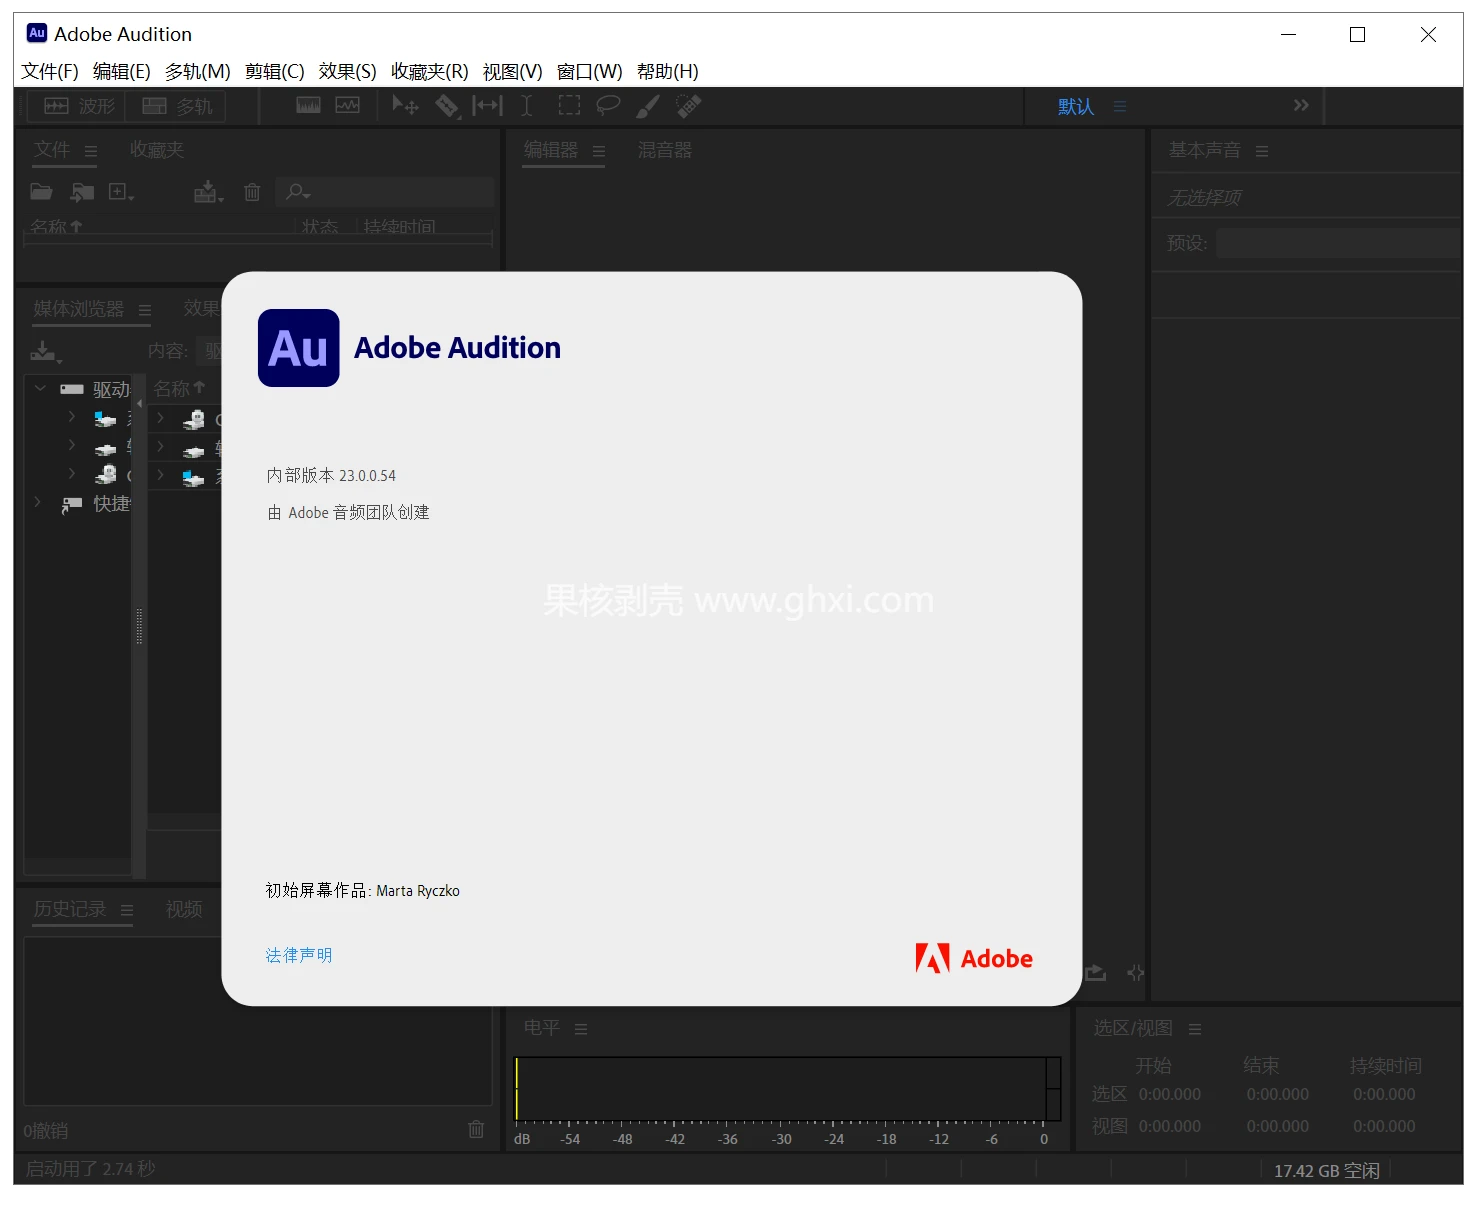Select the Lasso selection tool

(x=608, y=105)
